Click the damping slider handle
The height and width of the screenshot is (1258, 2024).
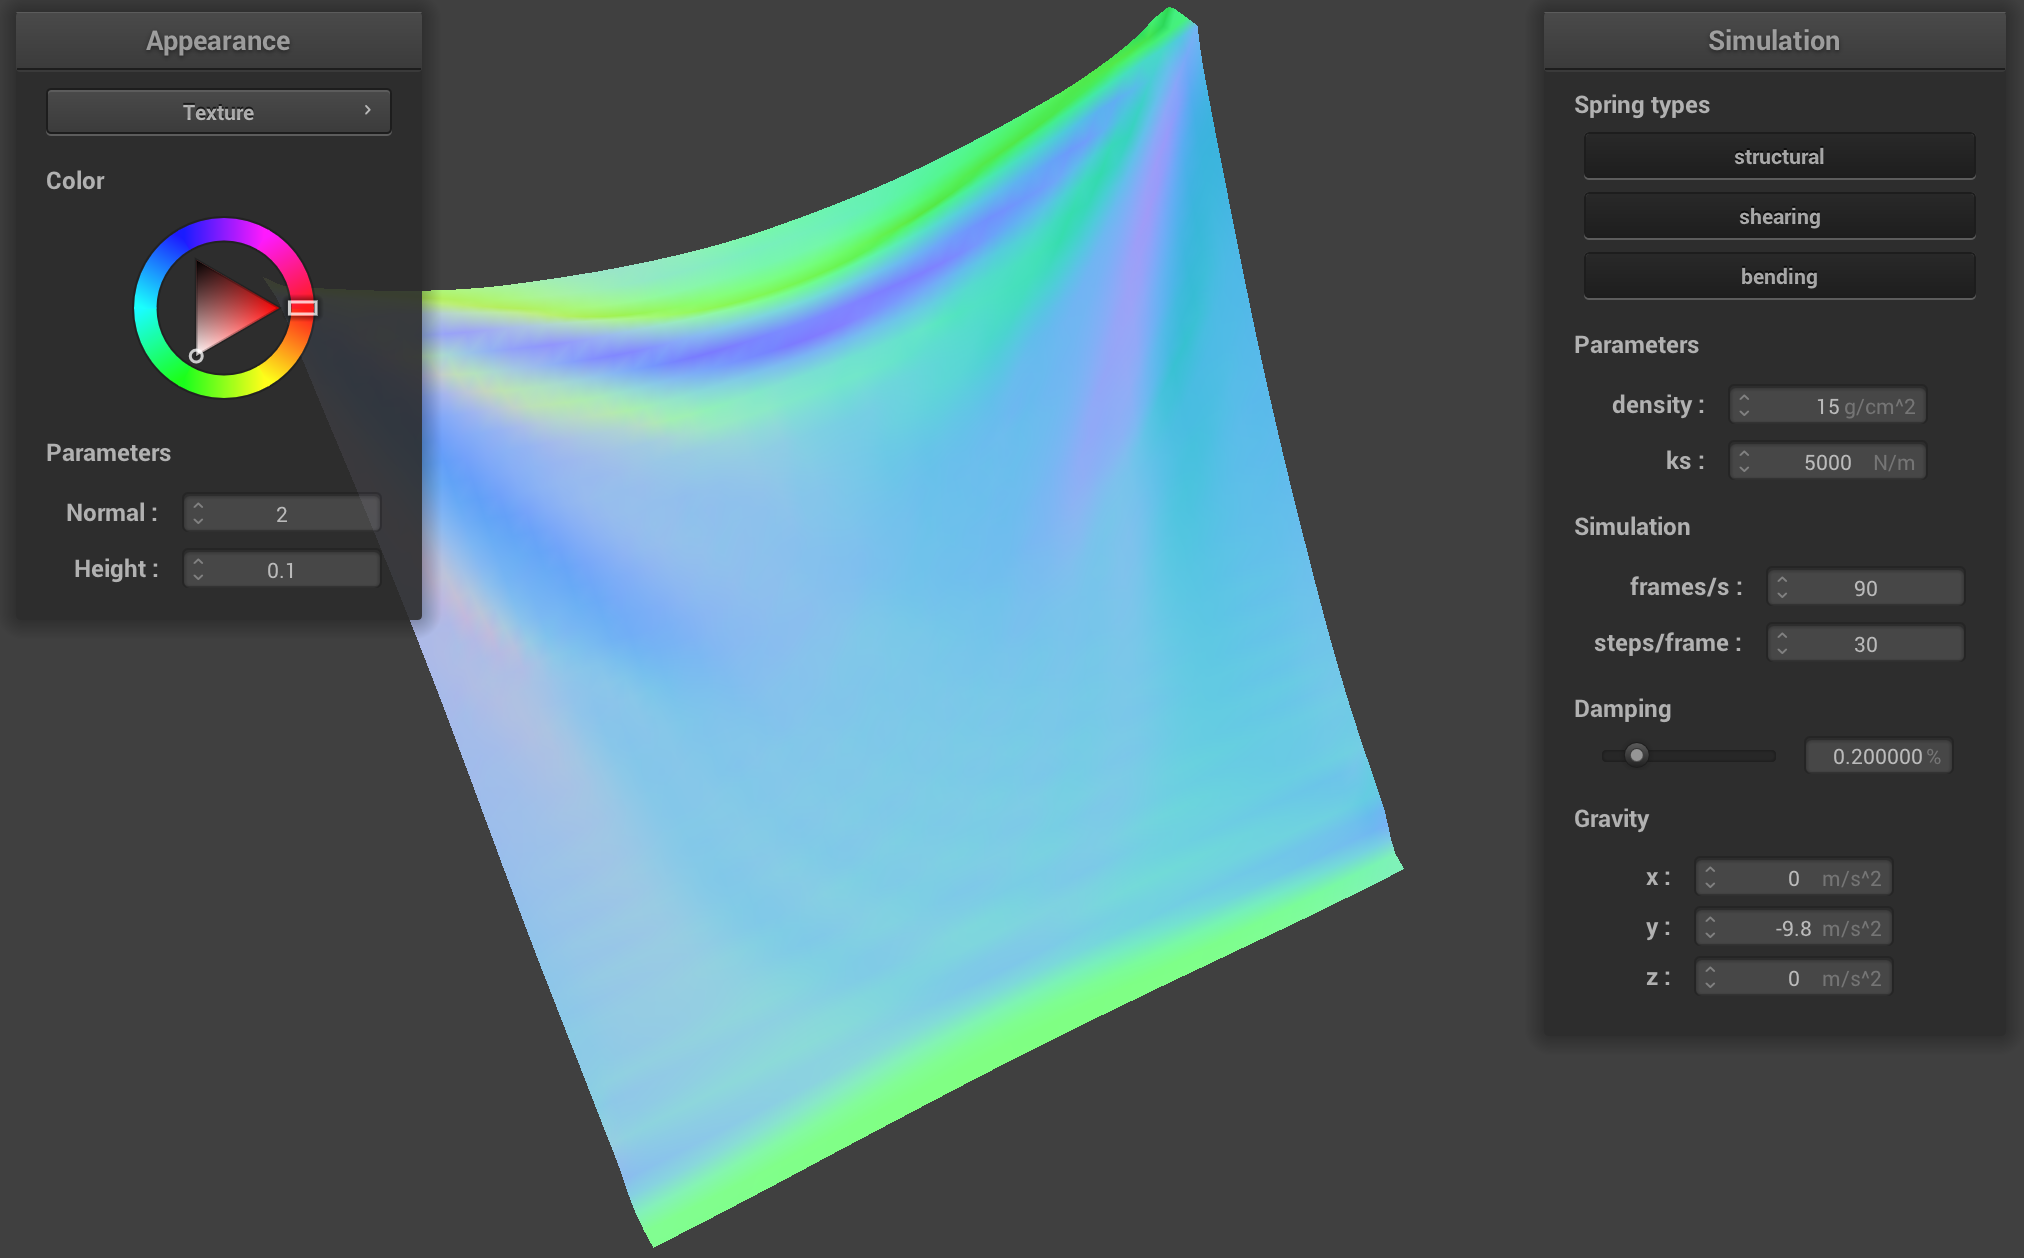coord(1636,755)
